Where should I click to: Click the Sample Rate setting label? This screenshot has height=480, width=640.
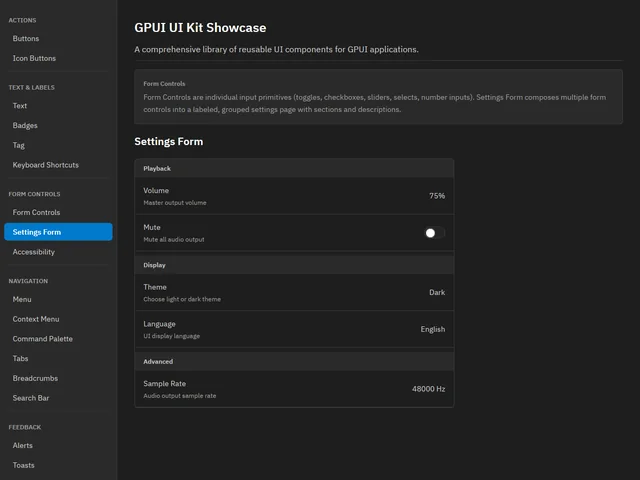coord(164,384)
